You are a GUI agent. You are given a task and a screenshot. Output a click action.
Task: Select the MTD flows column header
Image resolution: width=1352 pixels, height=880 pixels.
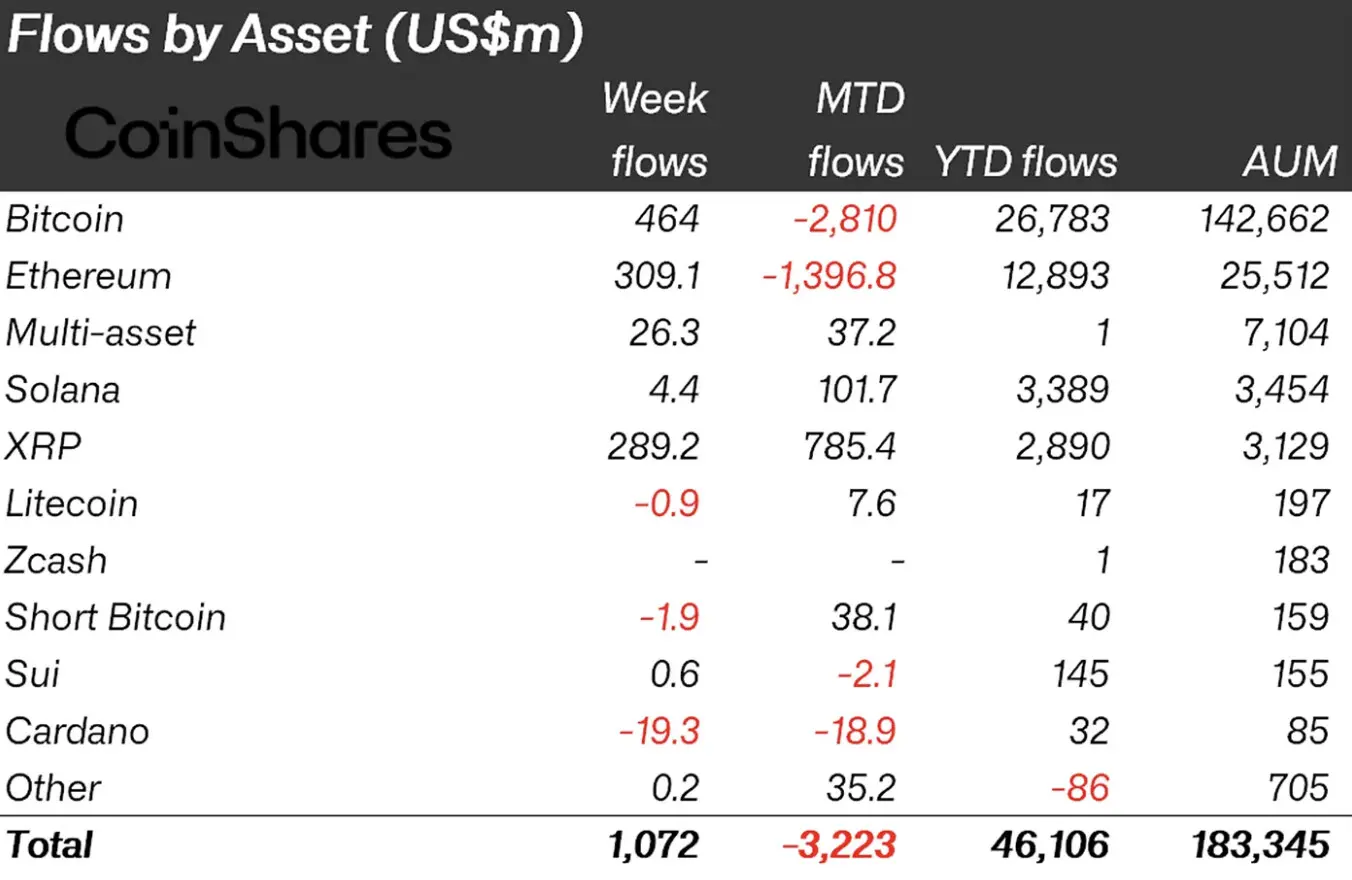[x=858, y=130]
